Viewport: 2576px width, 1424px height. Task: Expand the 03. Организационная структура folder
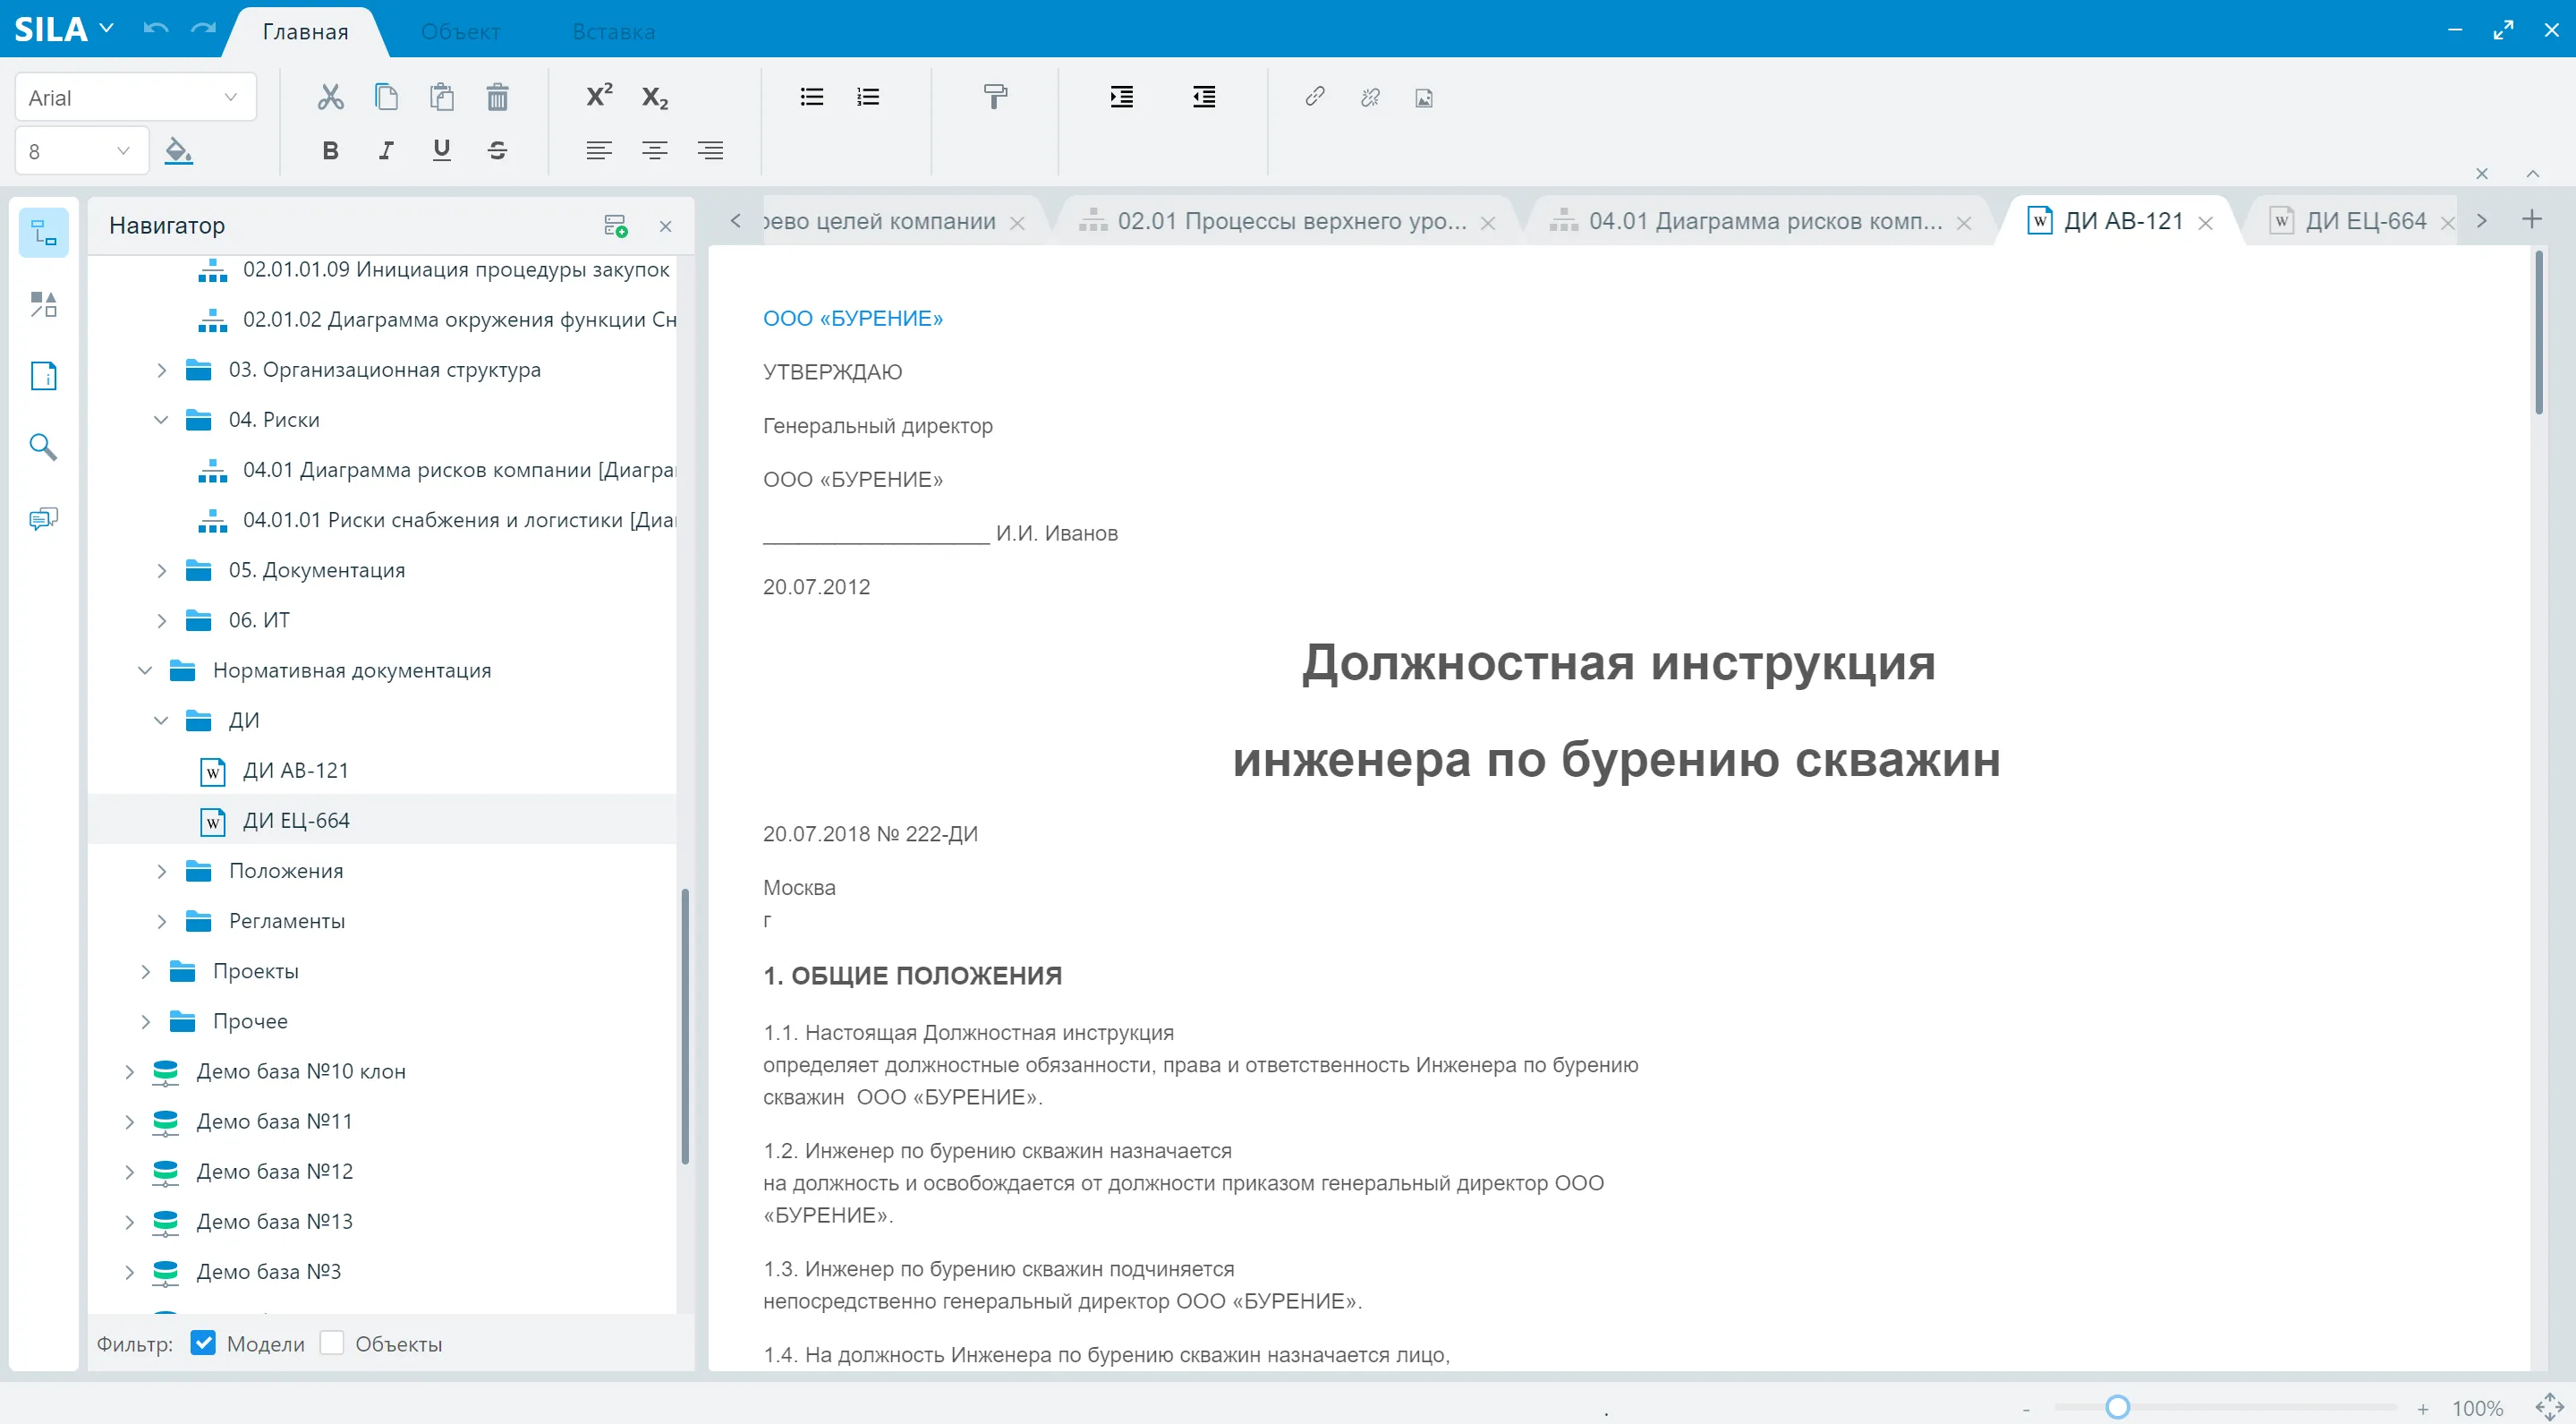(163, 370)
